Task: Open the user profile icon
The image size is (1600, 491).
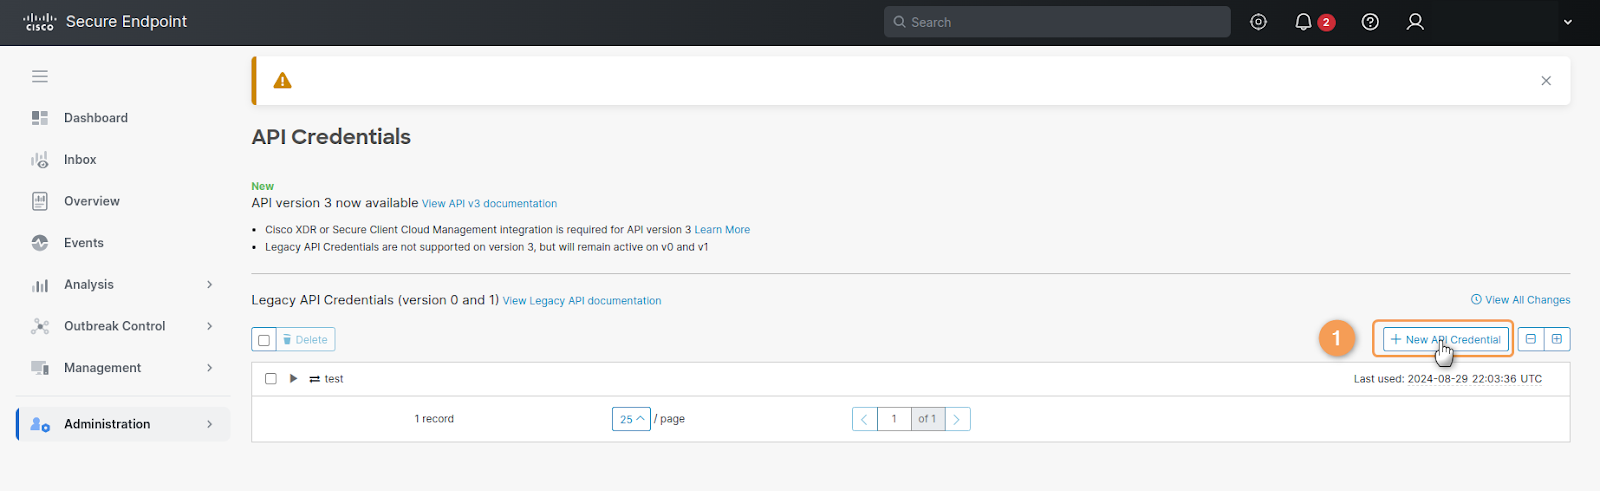Action: (1415, 22)
